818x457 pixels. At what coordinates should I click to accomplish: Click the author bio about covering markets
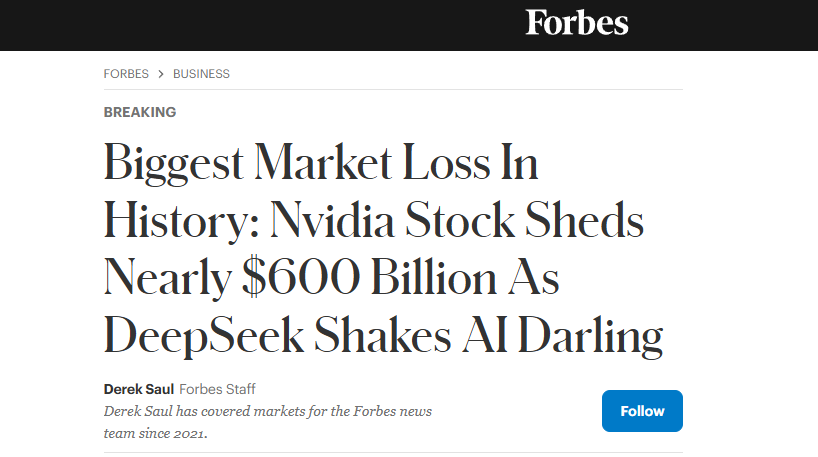(x=270, y=411)
